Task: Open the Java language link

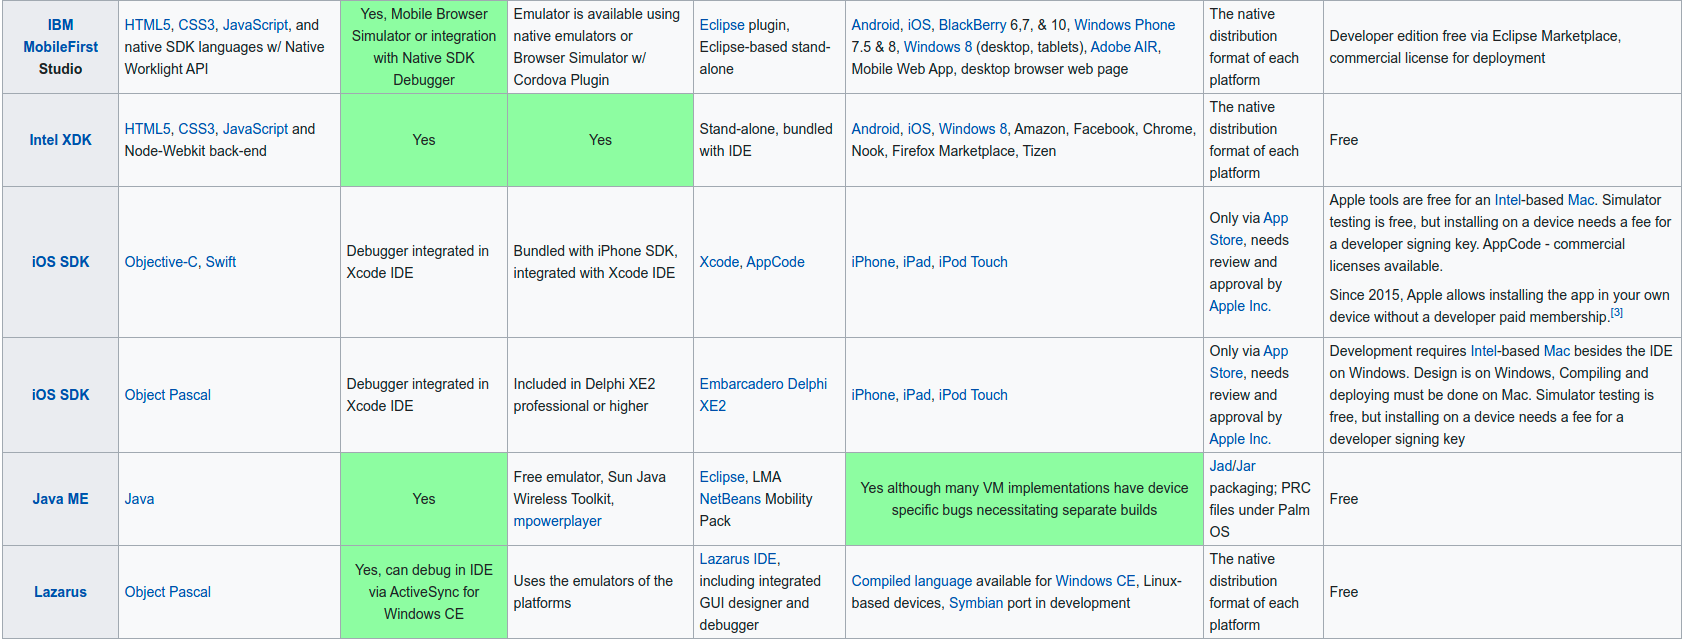Action: 139,499
